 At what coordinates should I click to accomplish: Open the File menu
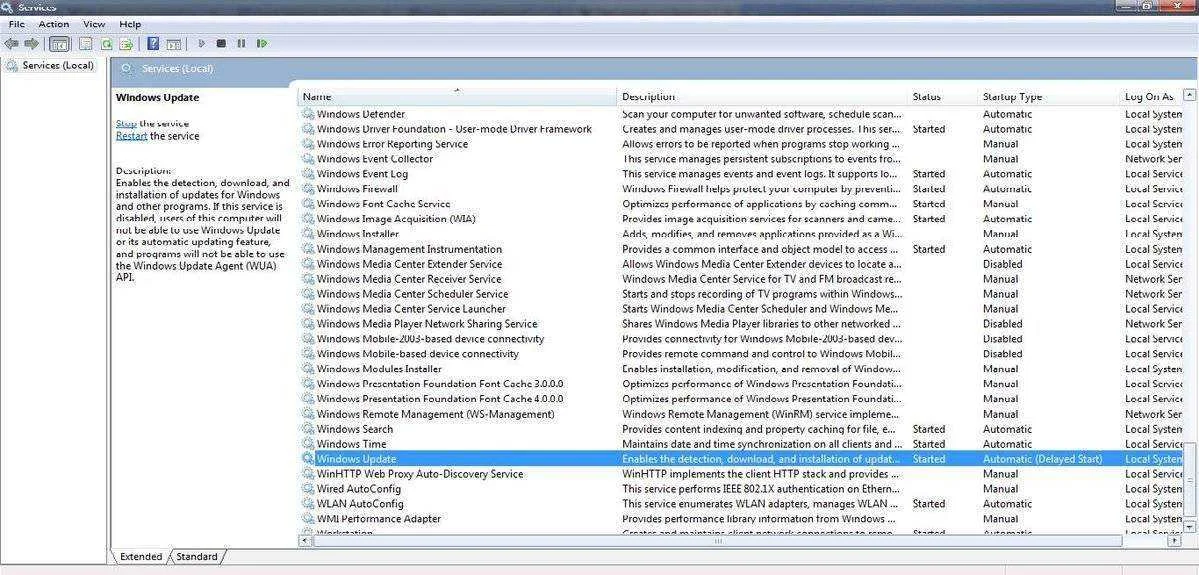tap(16, 24)
